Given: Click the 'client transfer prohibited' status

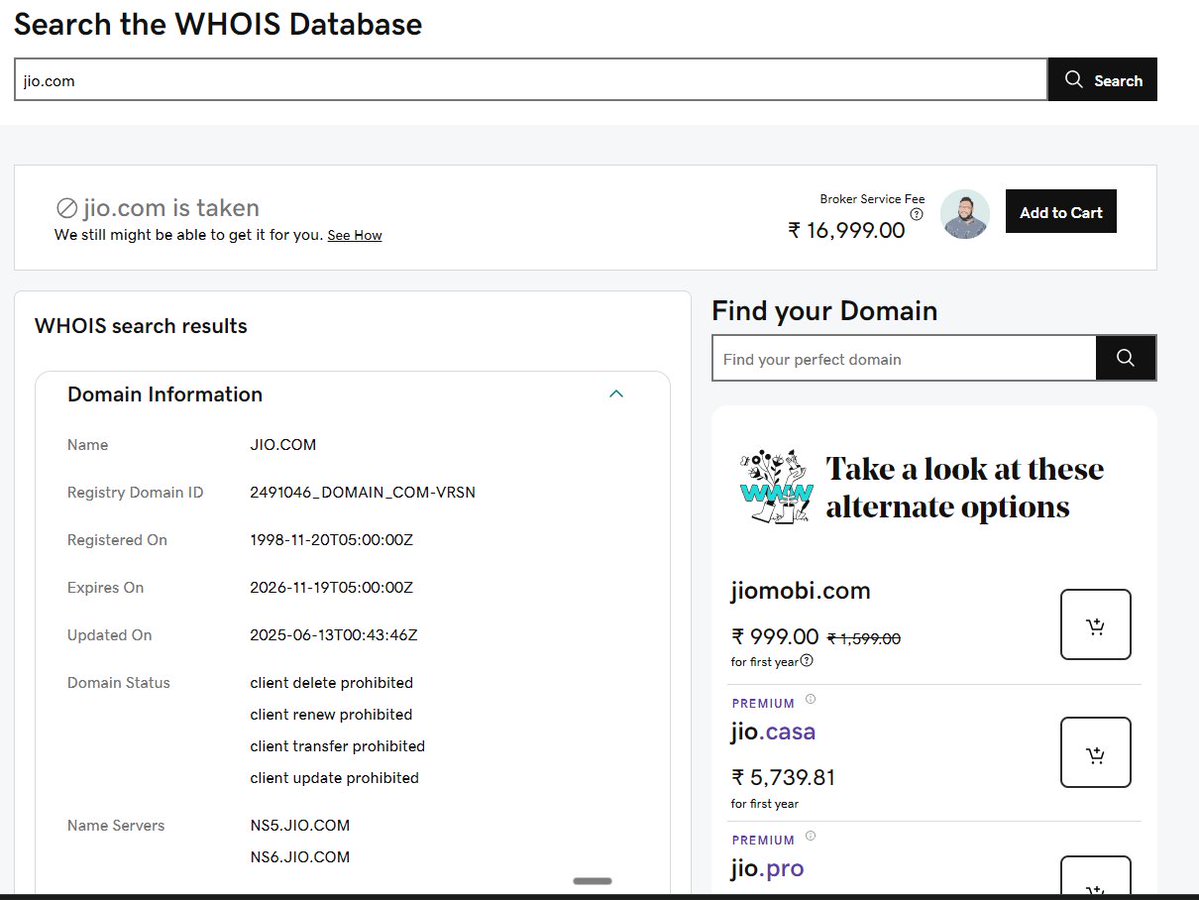Looking at the screenshot, I should (337, 746).
